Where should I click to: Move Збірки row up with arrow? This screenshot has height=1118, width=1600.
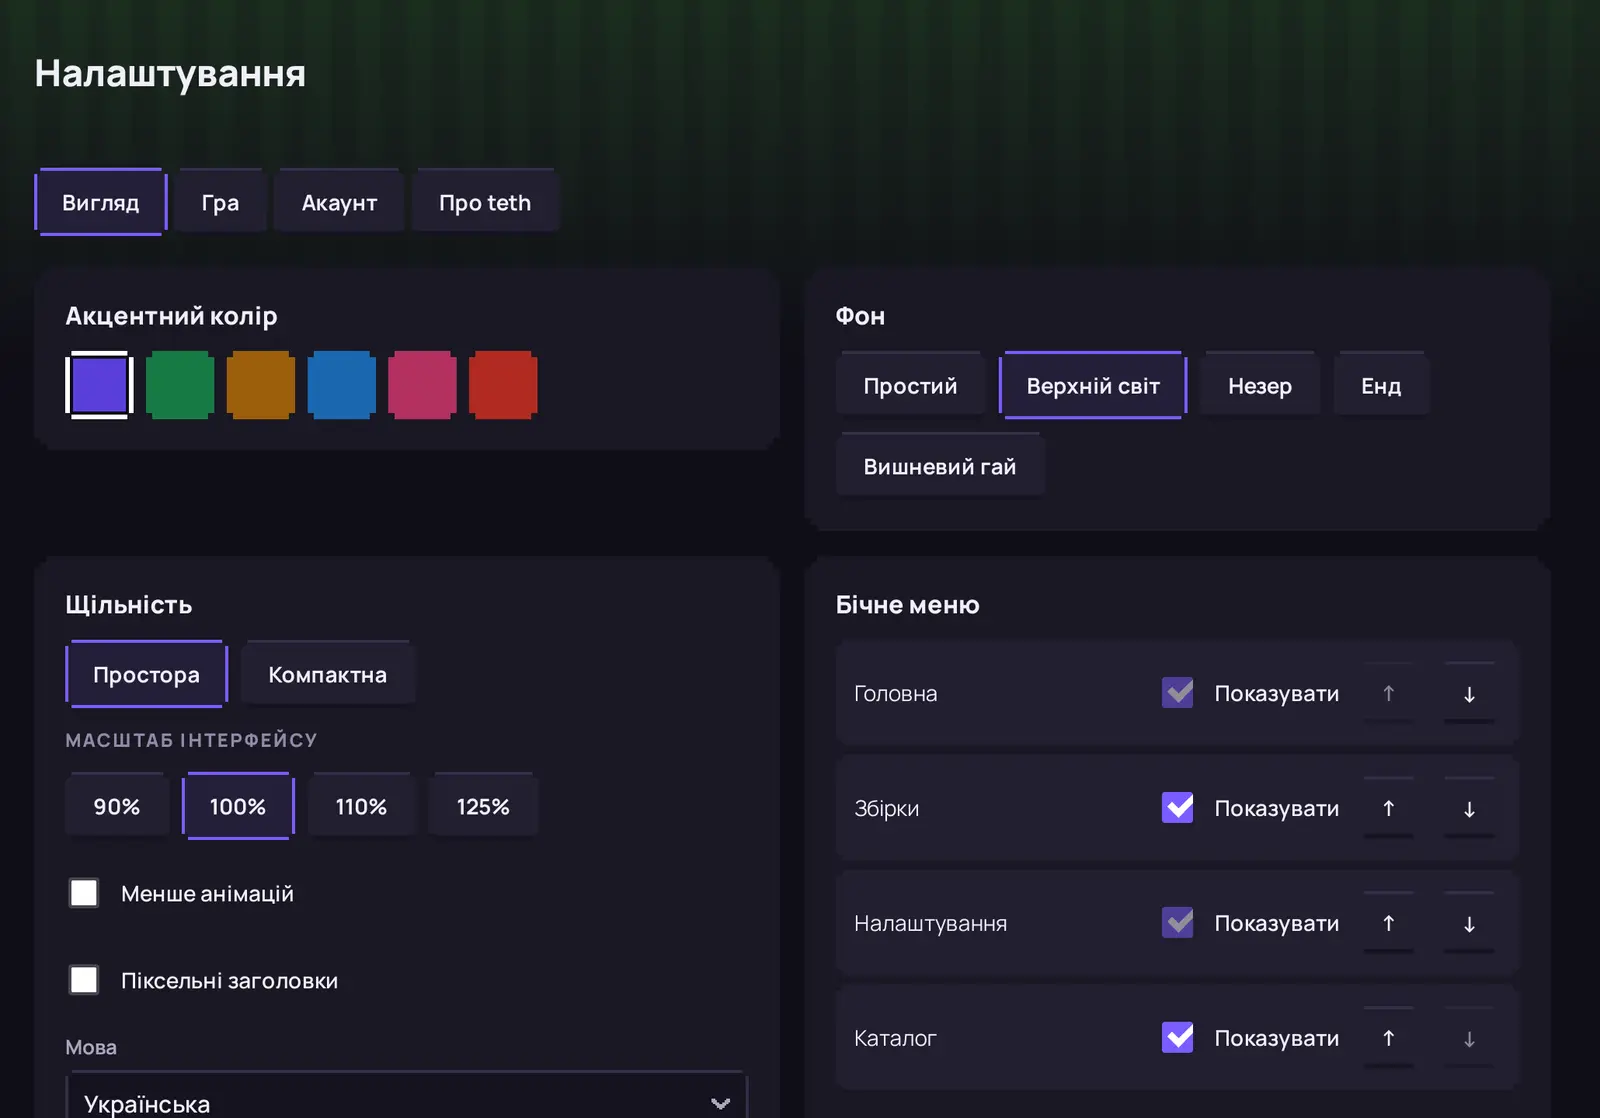coord(1388,808)
